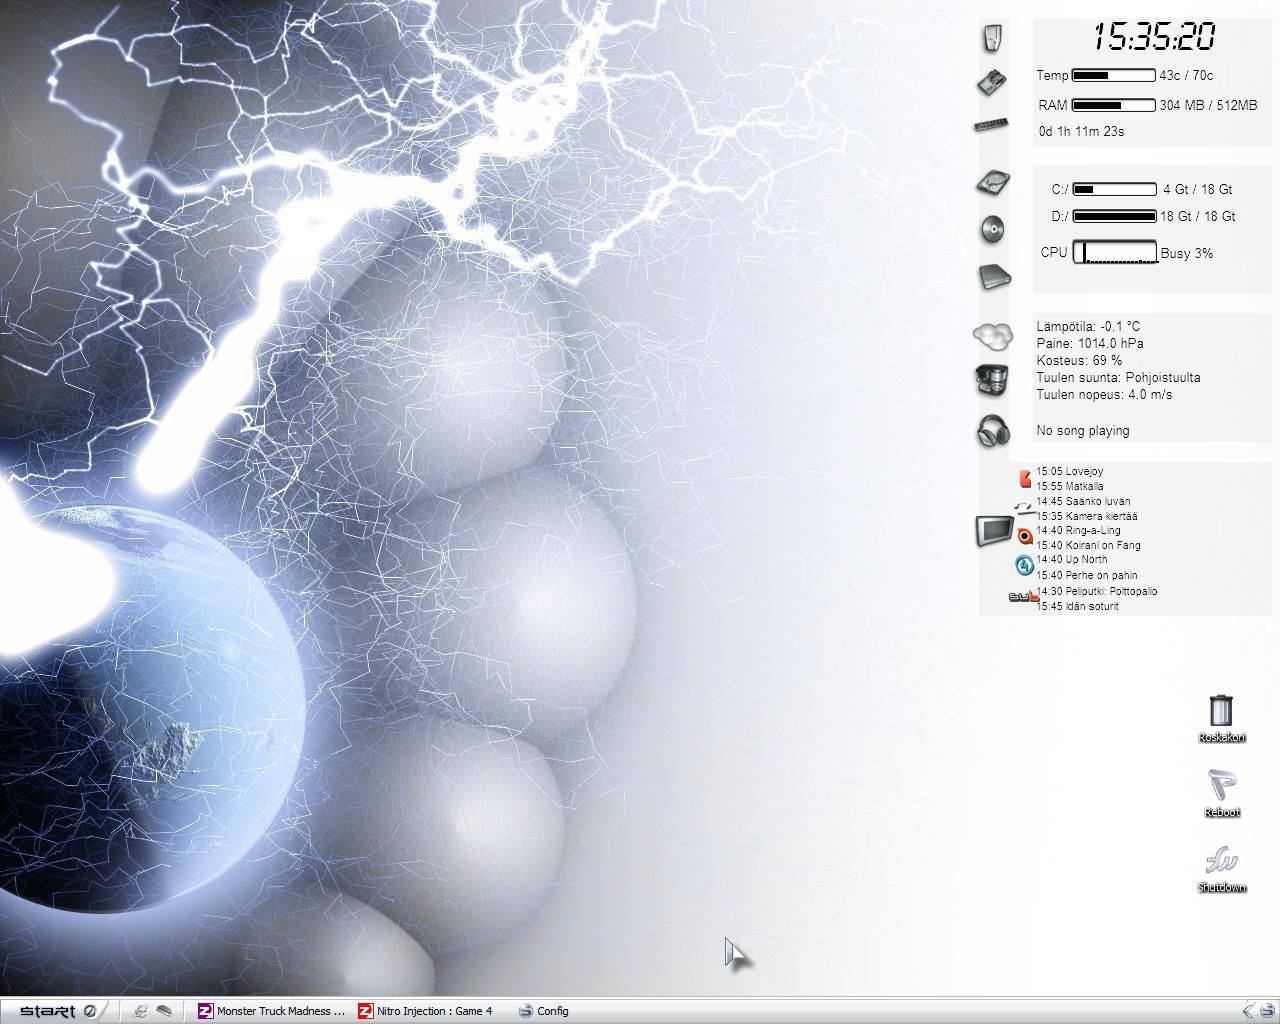The image size is (1280, 1024).
Task: Click the channel logo beside Saanko luvan
Action: point(1023,509)
